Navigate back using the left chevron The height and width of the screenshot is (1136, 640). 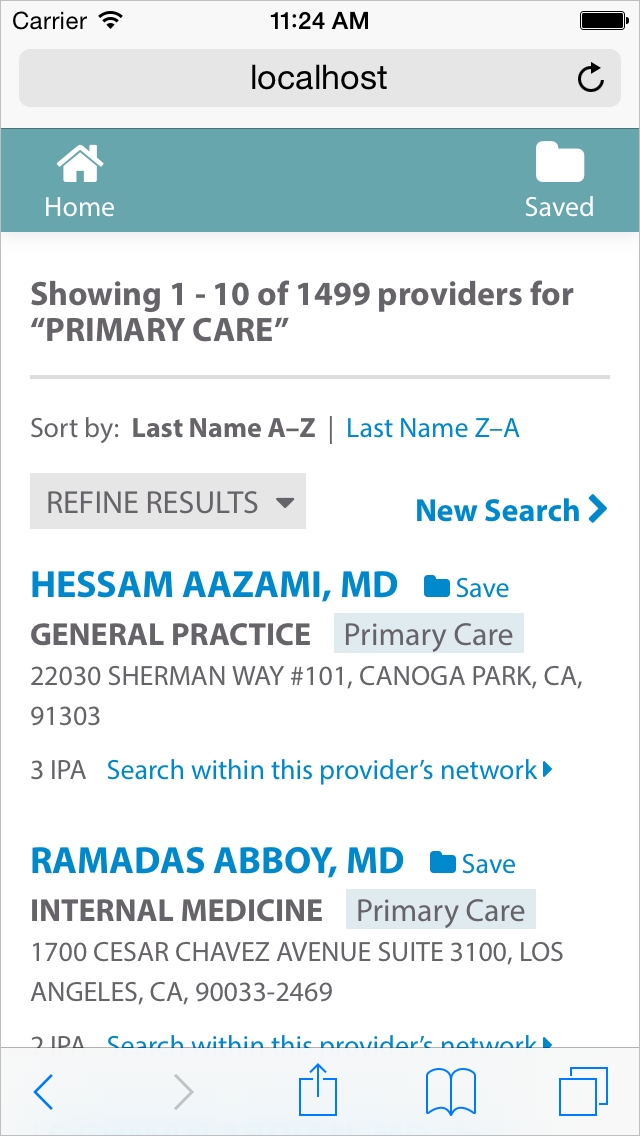click(43, 1091)
